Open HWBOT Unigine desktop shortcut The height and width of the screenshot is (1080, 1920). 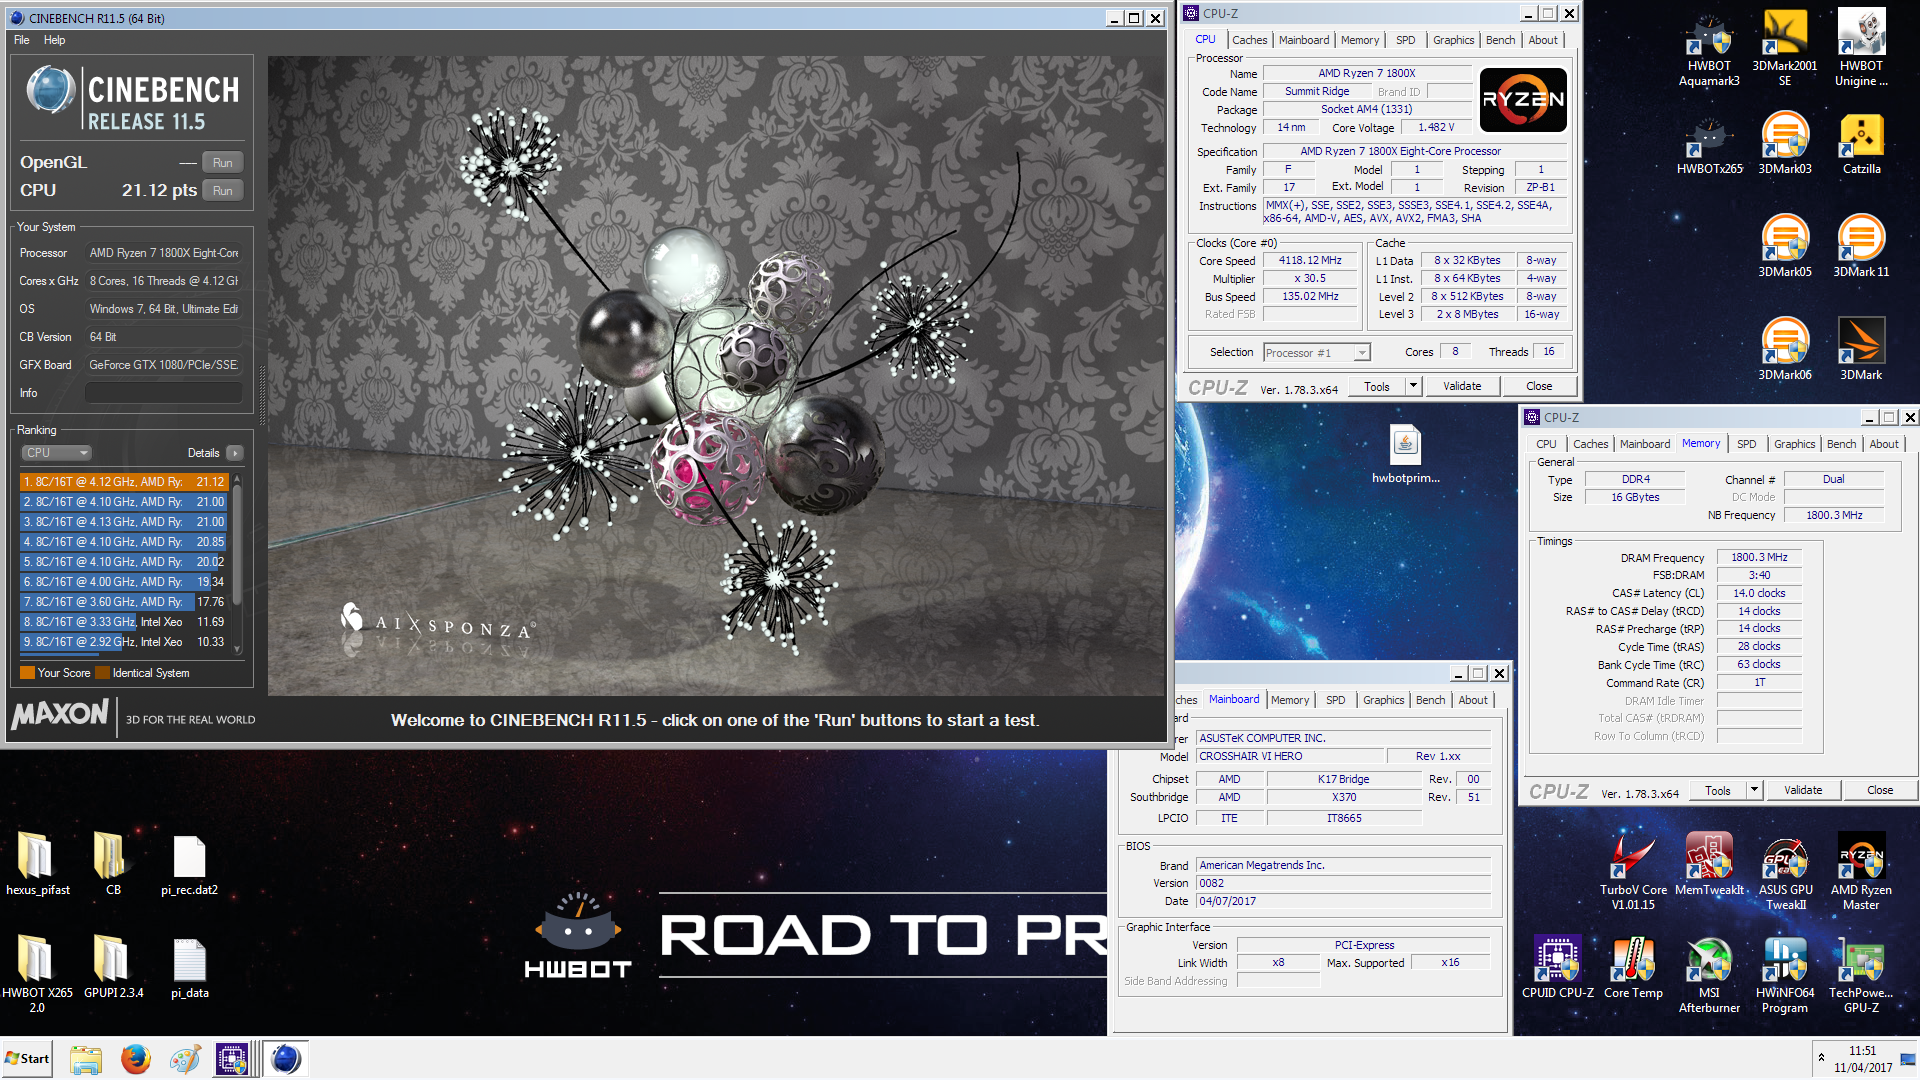(x=1861, y=48)
